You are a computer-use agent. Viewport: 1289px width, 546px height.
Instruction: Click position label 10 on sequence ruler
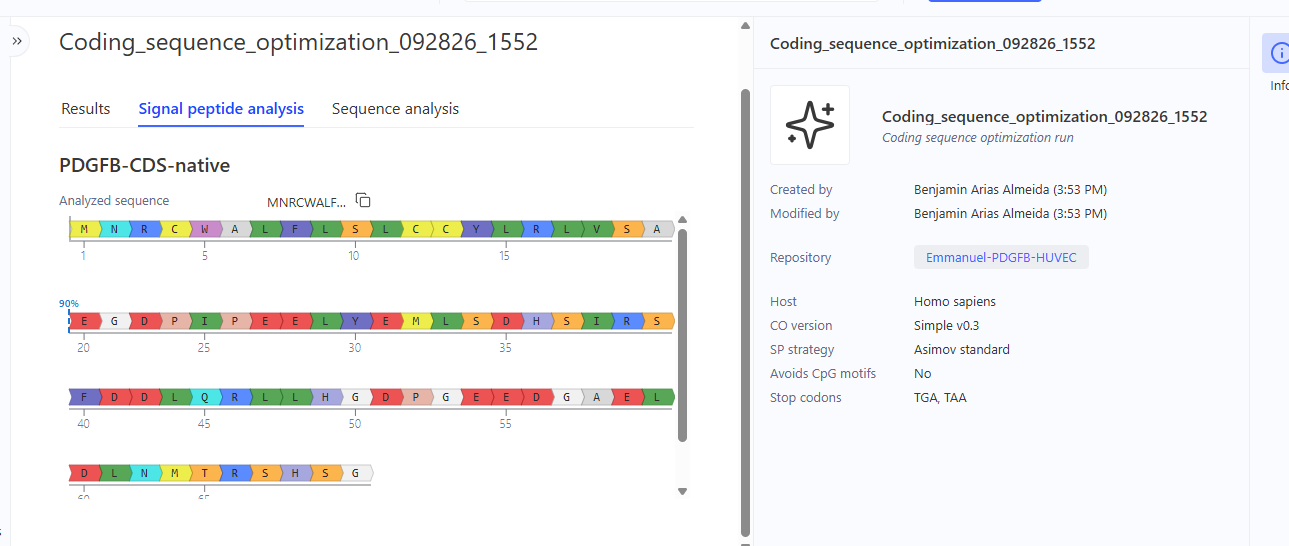click(353, 256)
